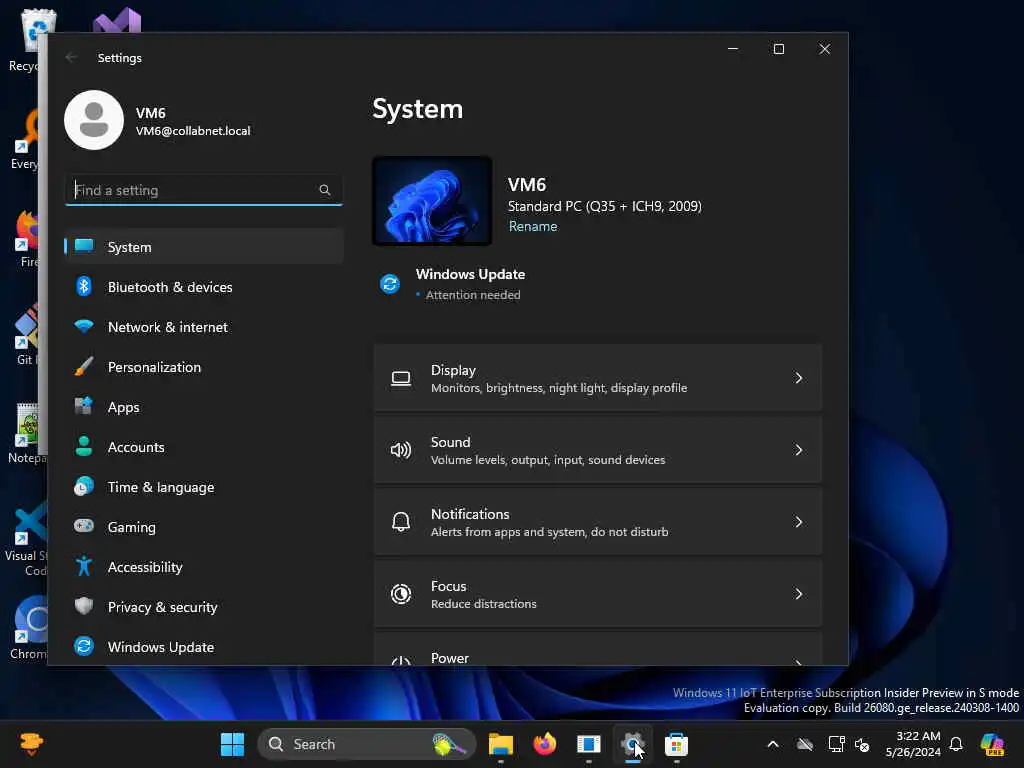Click the Windows 11 device wallpaper thumbnail
This screenshot has height=768, width=1024.
click(x=432, y=200)
